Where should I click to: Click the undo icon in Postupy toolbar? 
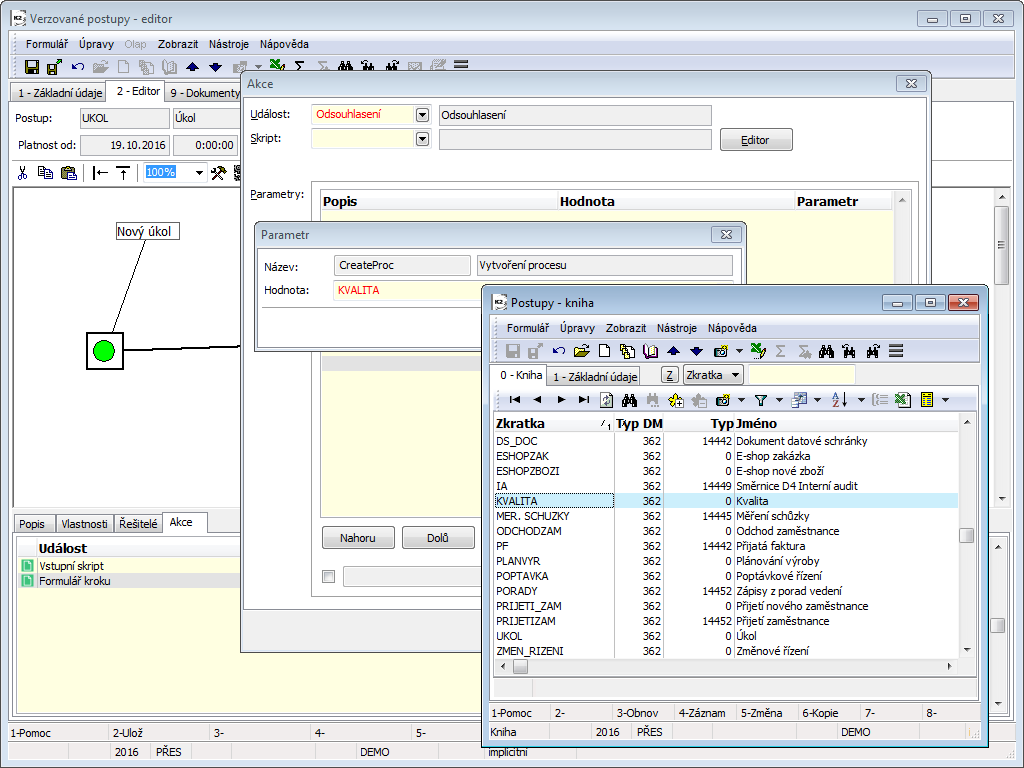[x=559, y=351]
